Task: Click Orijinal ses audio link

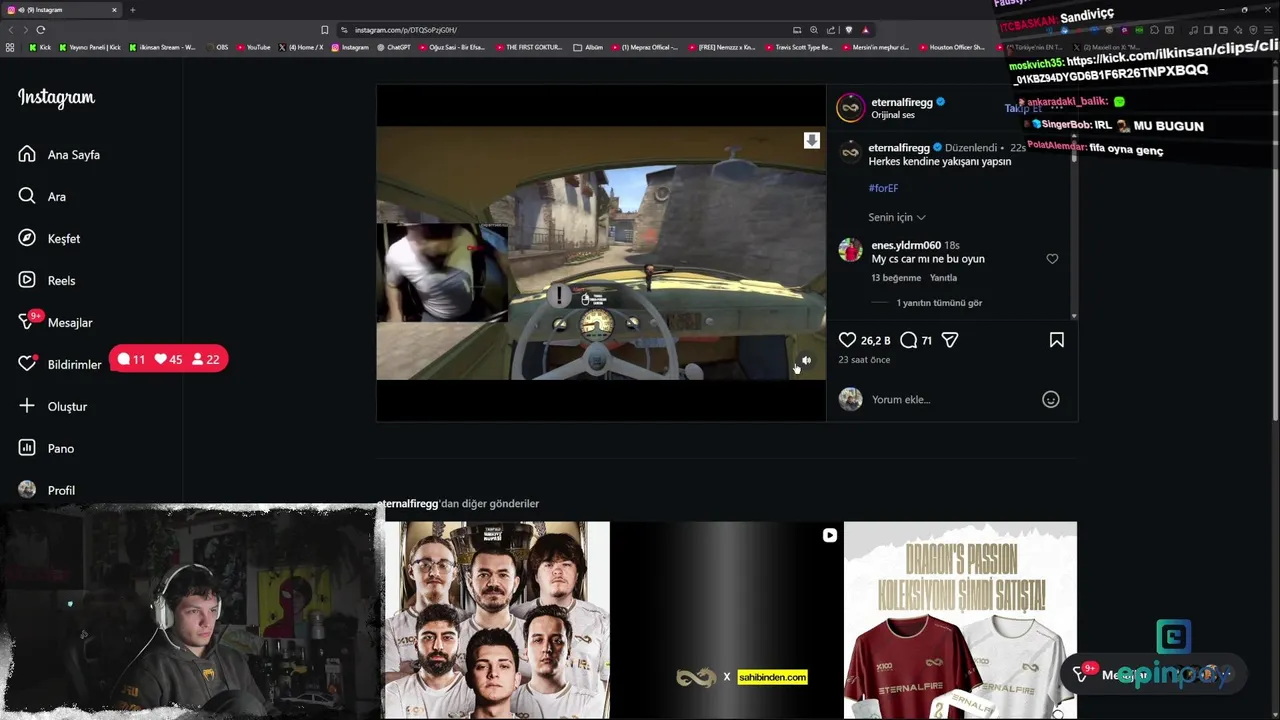Action: pyautogui.click(x=893, y=115)
